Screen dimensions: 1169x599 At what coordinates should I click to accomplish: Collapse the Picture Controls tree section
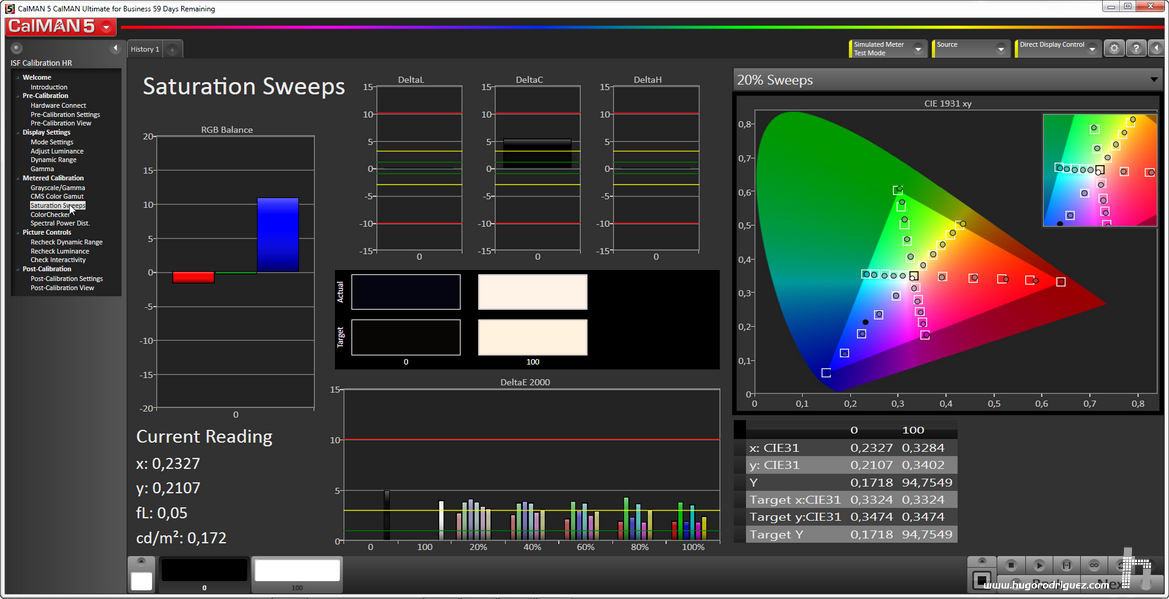pyautogui.click(x=17, y=233)
